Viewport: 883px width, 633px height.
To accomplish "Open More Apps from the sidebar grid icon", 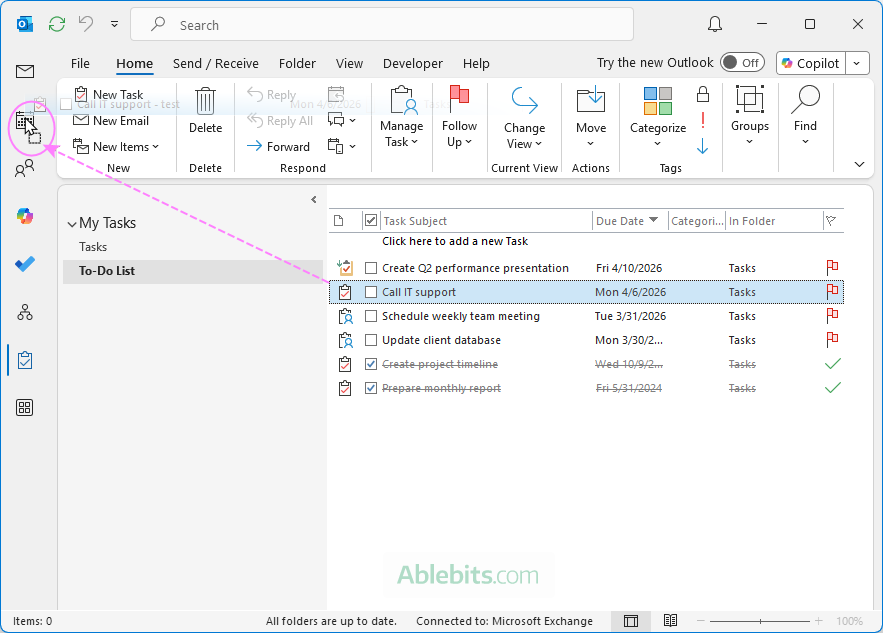I will pyautogui.click(x=24, y=407).
